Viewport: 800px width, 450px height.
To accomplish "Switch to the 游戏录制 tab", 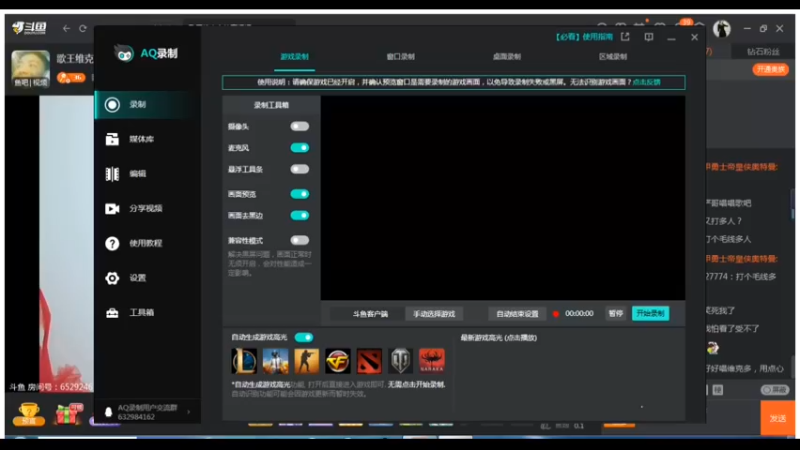I will 294,57.
